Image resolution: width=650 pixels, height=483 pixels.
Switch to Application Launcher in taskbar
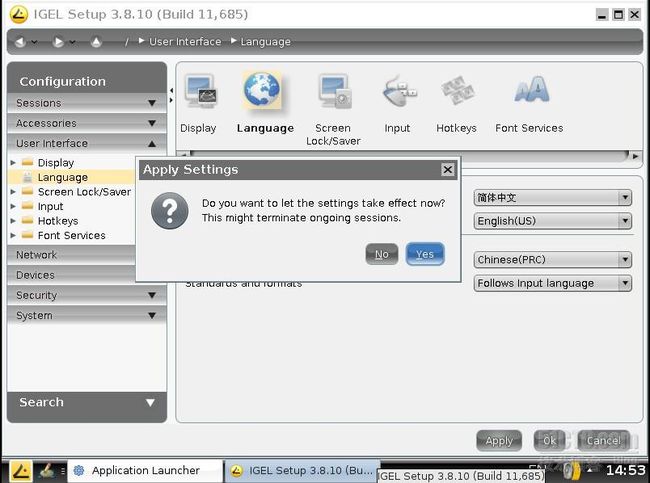coord(145,471)
